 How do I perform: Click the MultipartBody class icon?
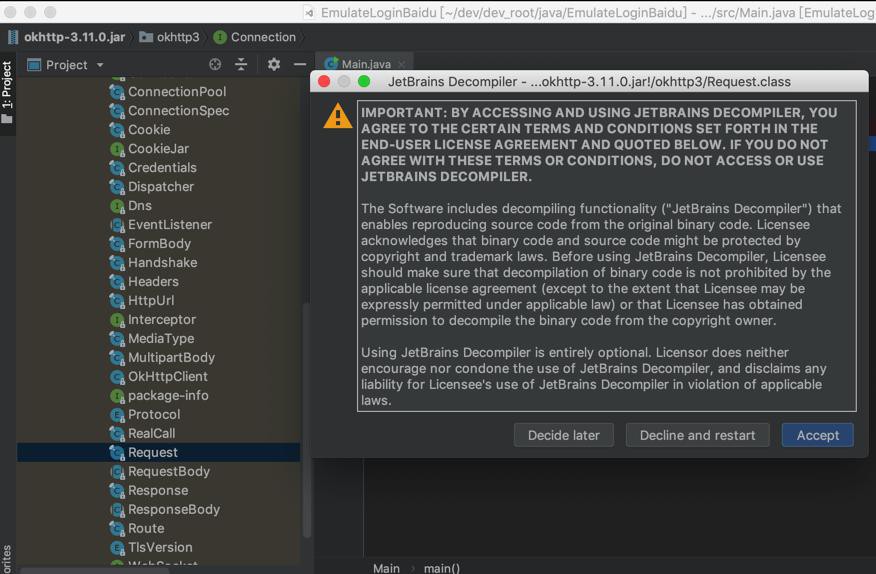click(x=117, y=358)
